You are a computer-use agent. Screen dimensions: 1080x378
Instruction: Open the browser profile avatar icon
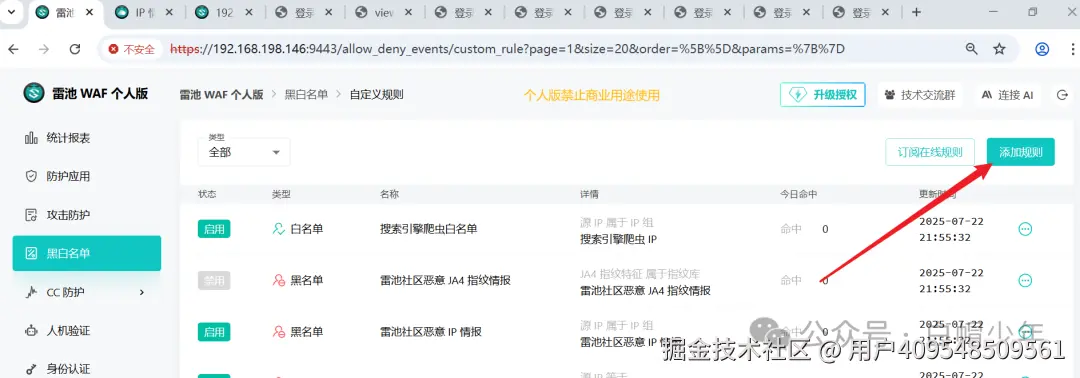pos(1042,49)
